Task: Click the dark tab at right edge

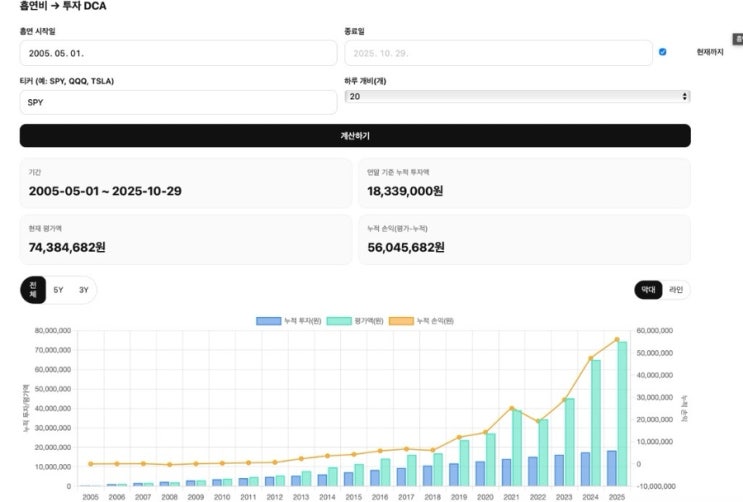Action: [738, 39]
